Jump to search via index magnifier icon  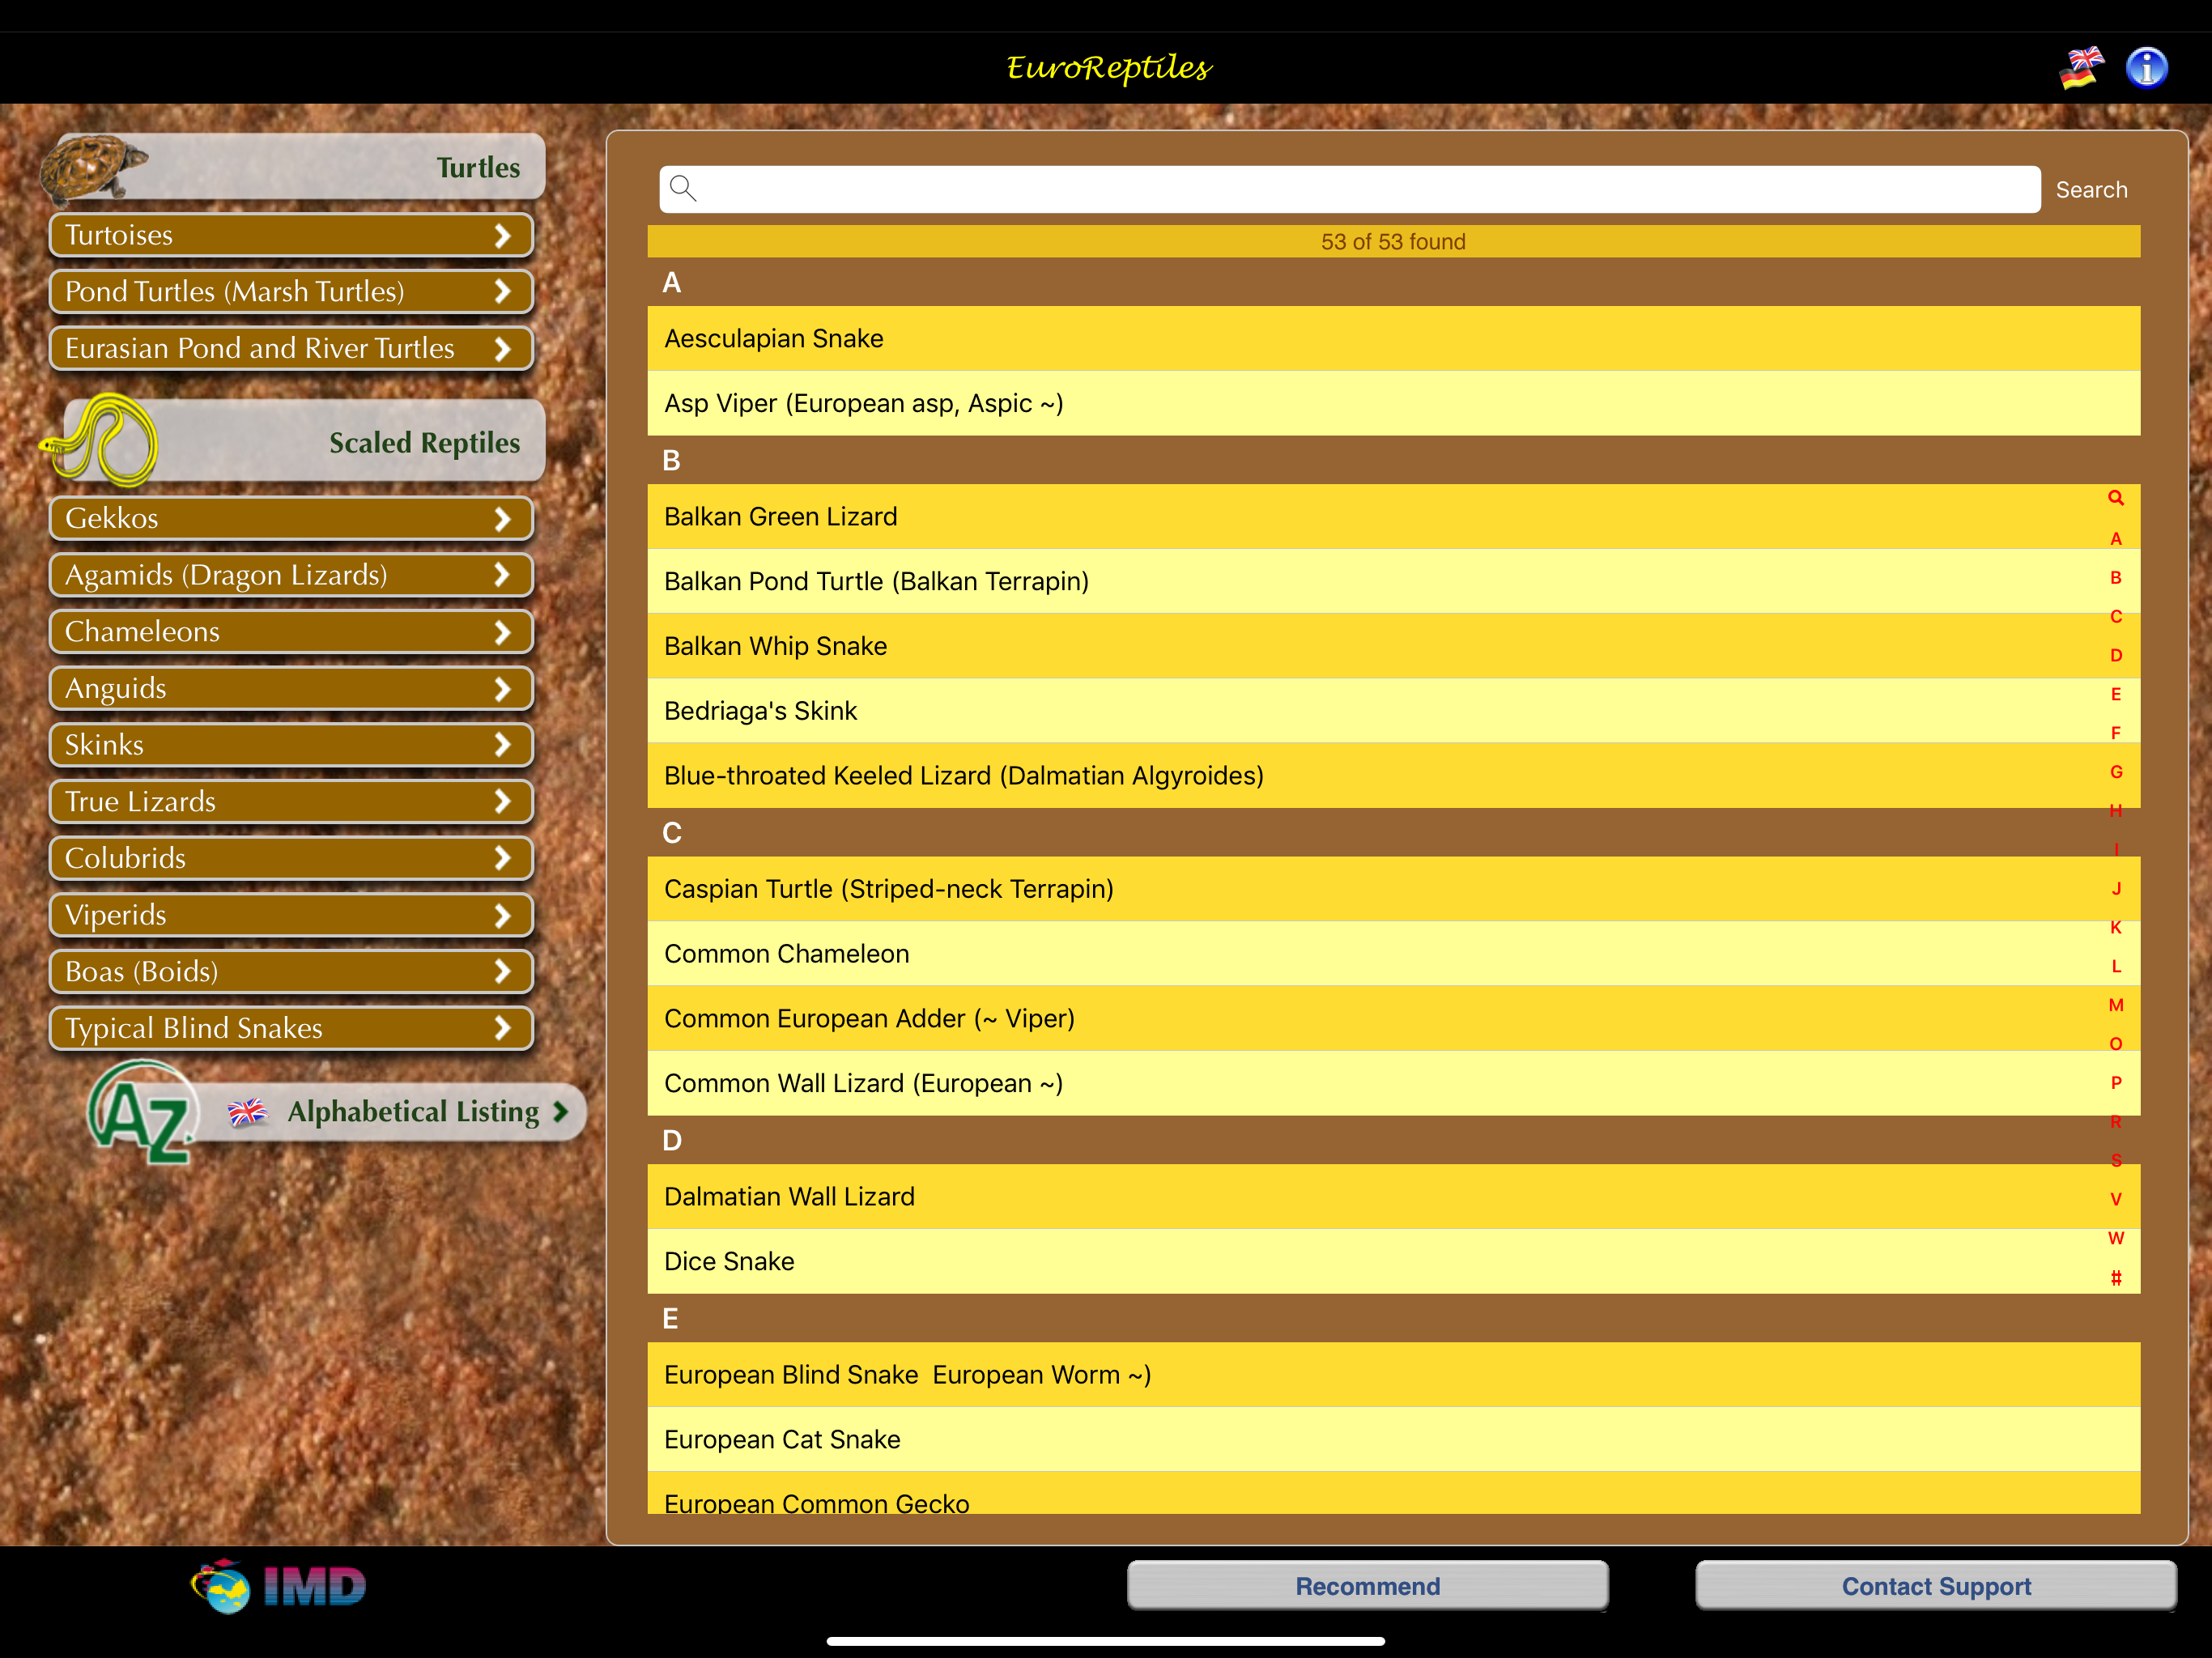[2116, 498]
